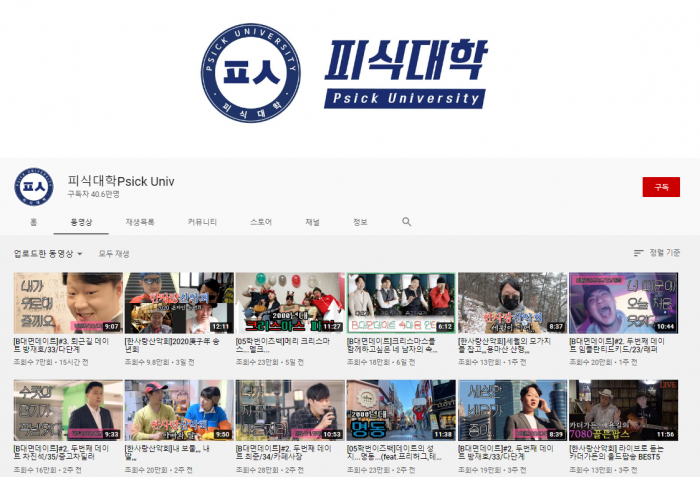The width and height of the screenshot is (700, 477).
Task: Click '조회수 18만회 • 6일 전' text
Action: click(x=381, y=362)
